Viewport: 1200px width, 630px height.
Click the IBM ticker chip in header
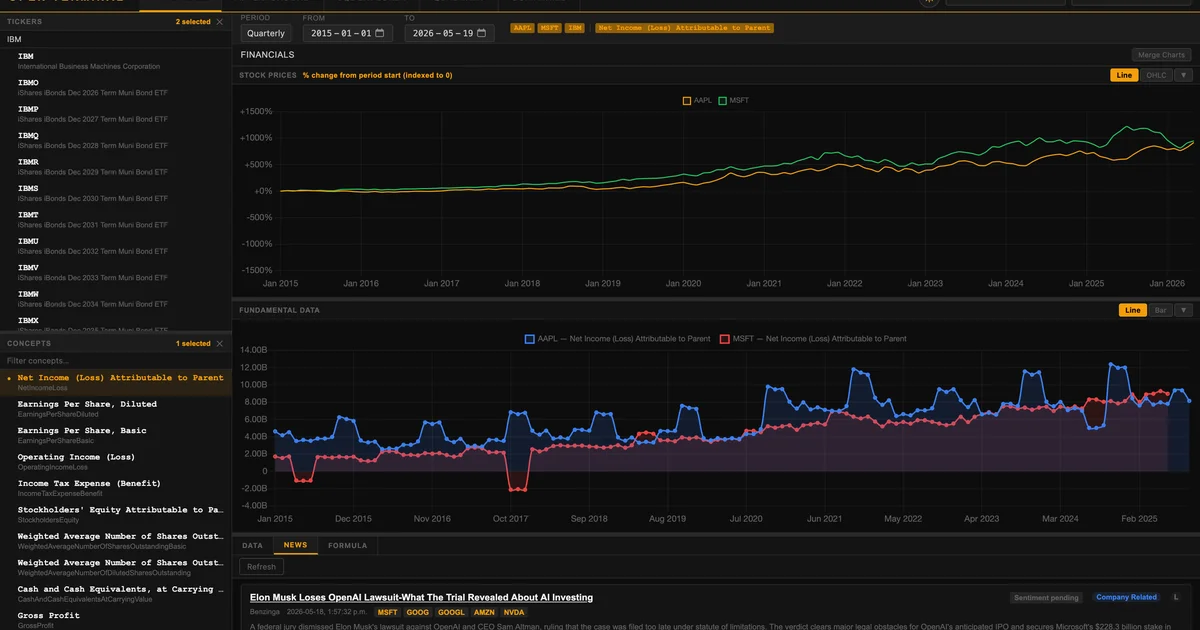coord(574,28)
